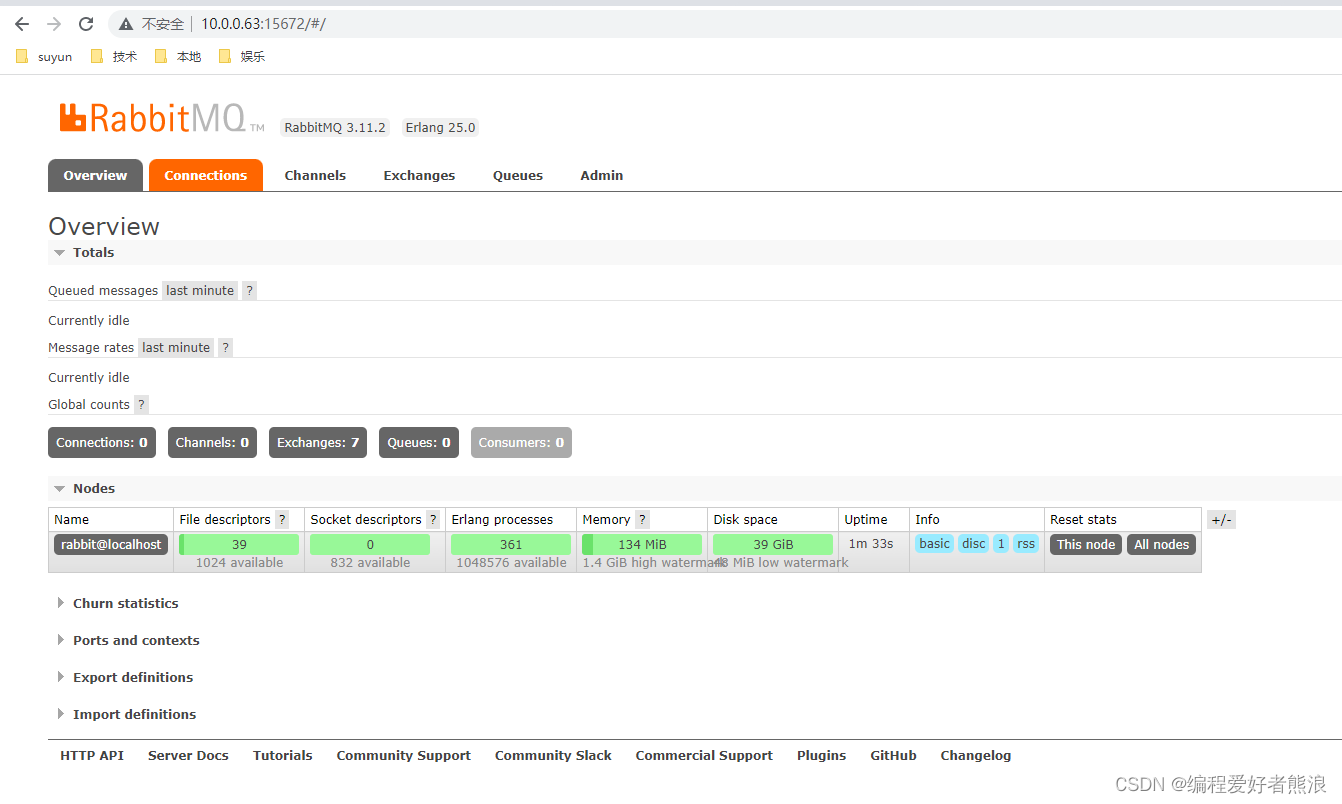Image resolution: width=1342 pixels, height=804 pixels.
Task: Open the 本地 bookmark folder
Action: coord(178,57)
